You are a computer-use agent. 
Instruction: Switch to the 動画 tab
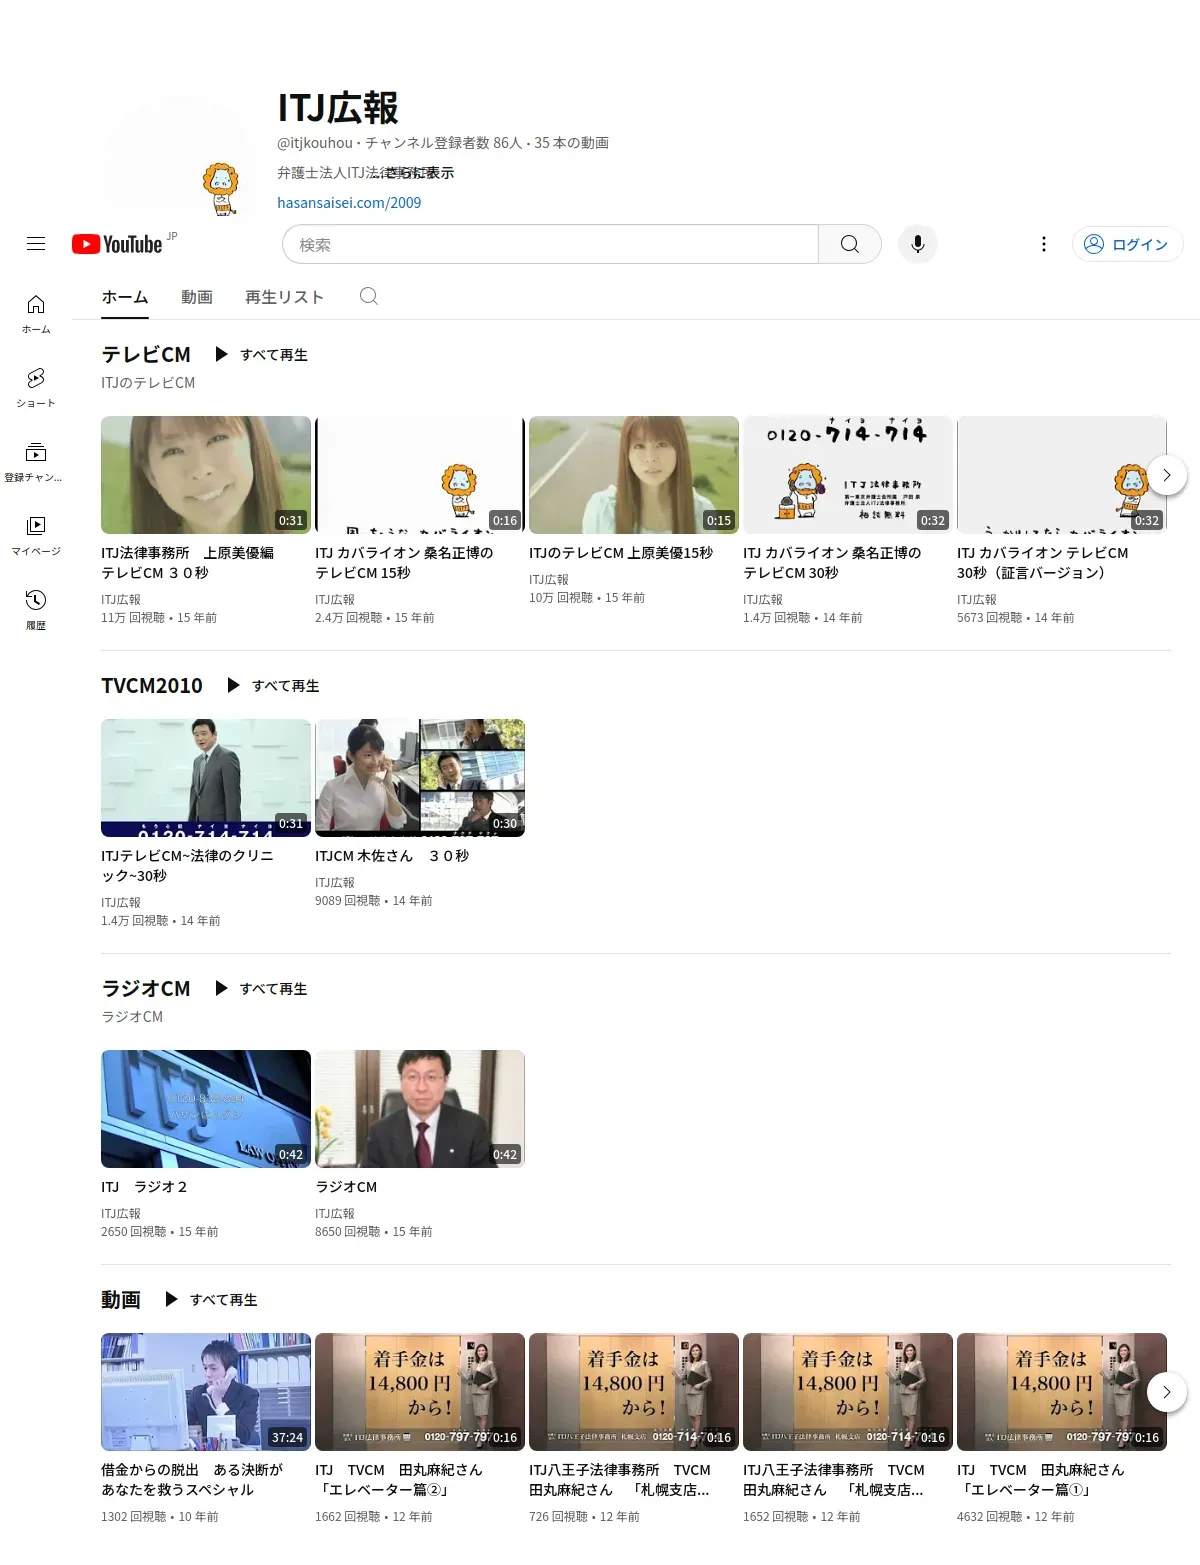coord(197,297)
